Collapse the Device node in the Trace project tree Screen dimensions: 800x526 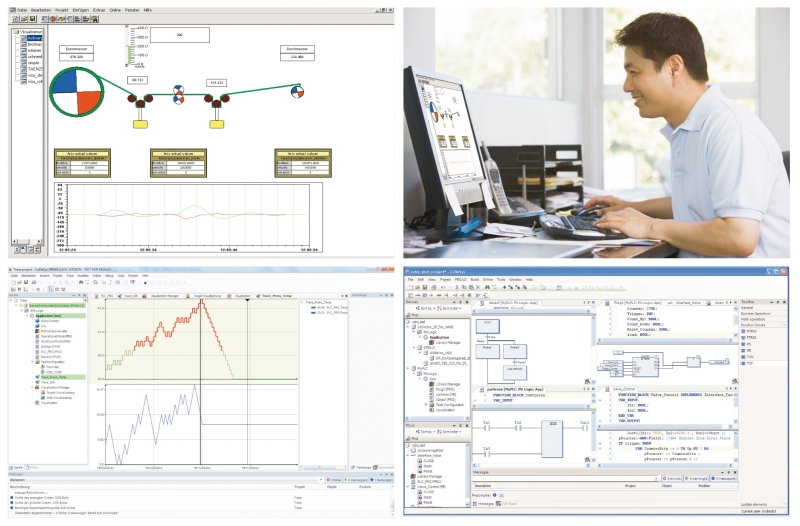16,306
